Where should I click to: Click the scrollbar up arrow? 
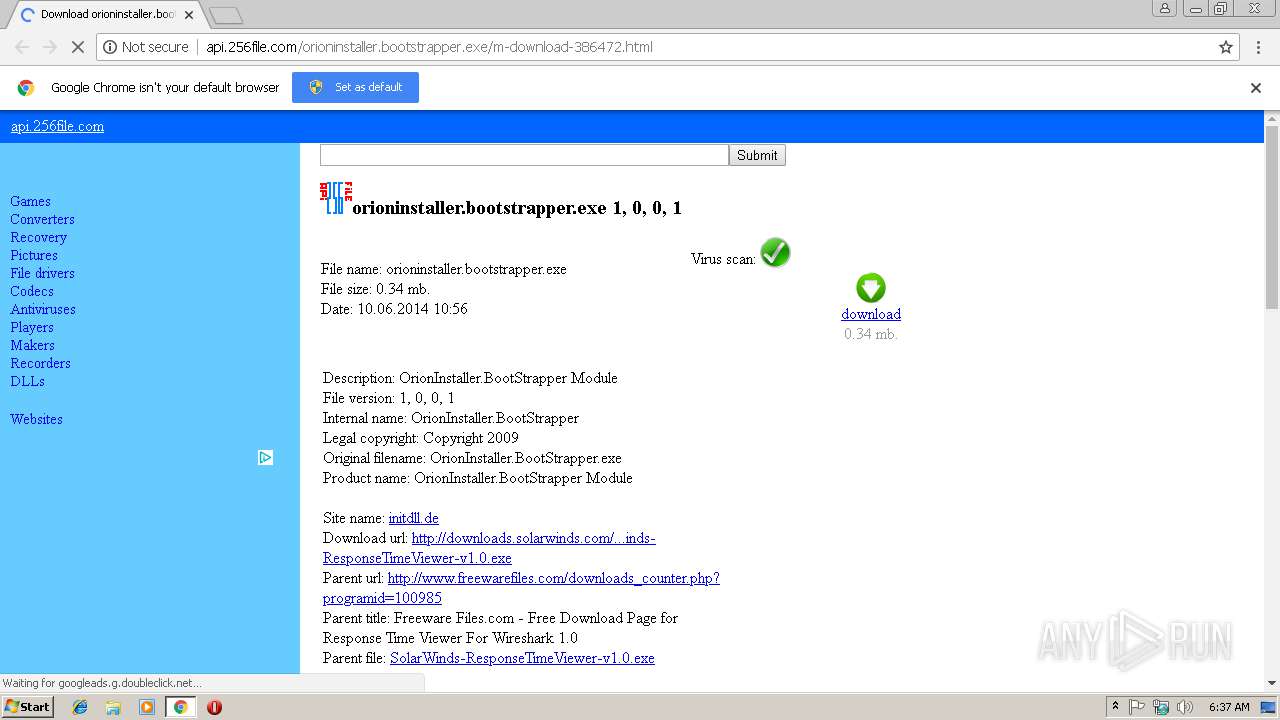tap(1272, 118)
